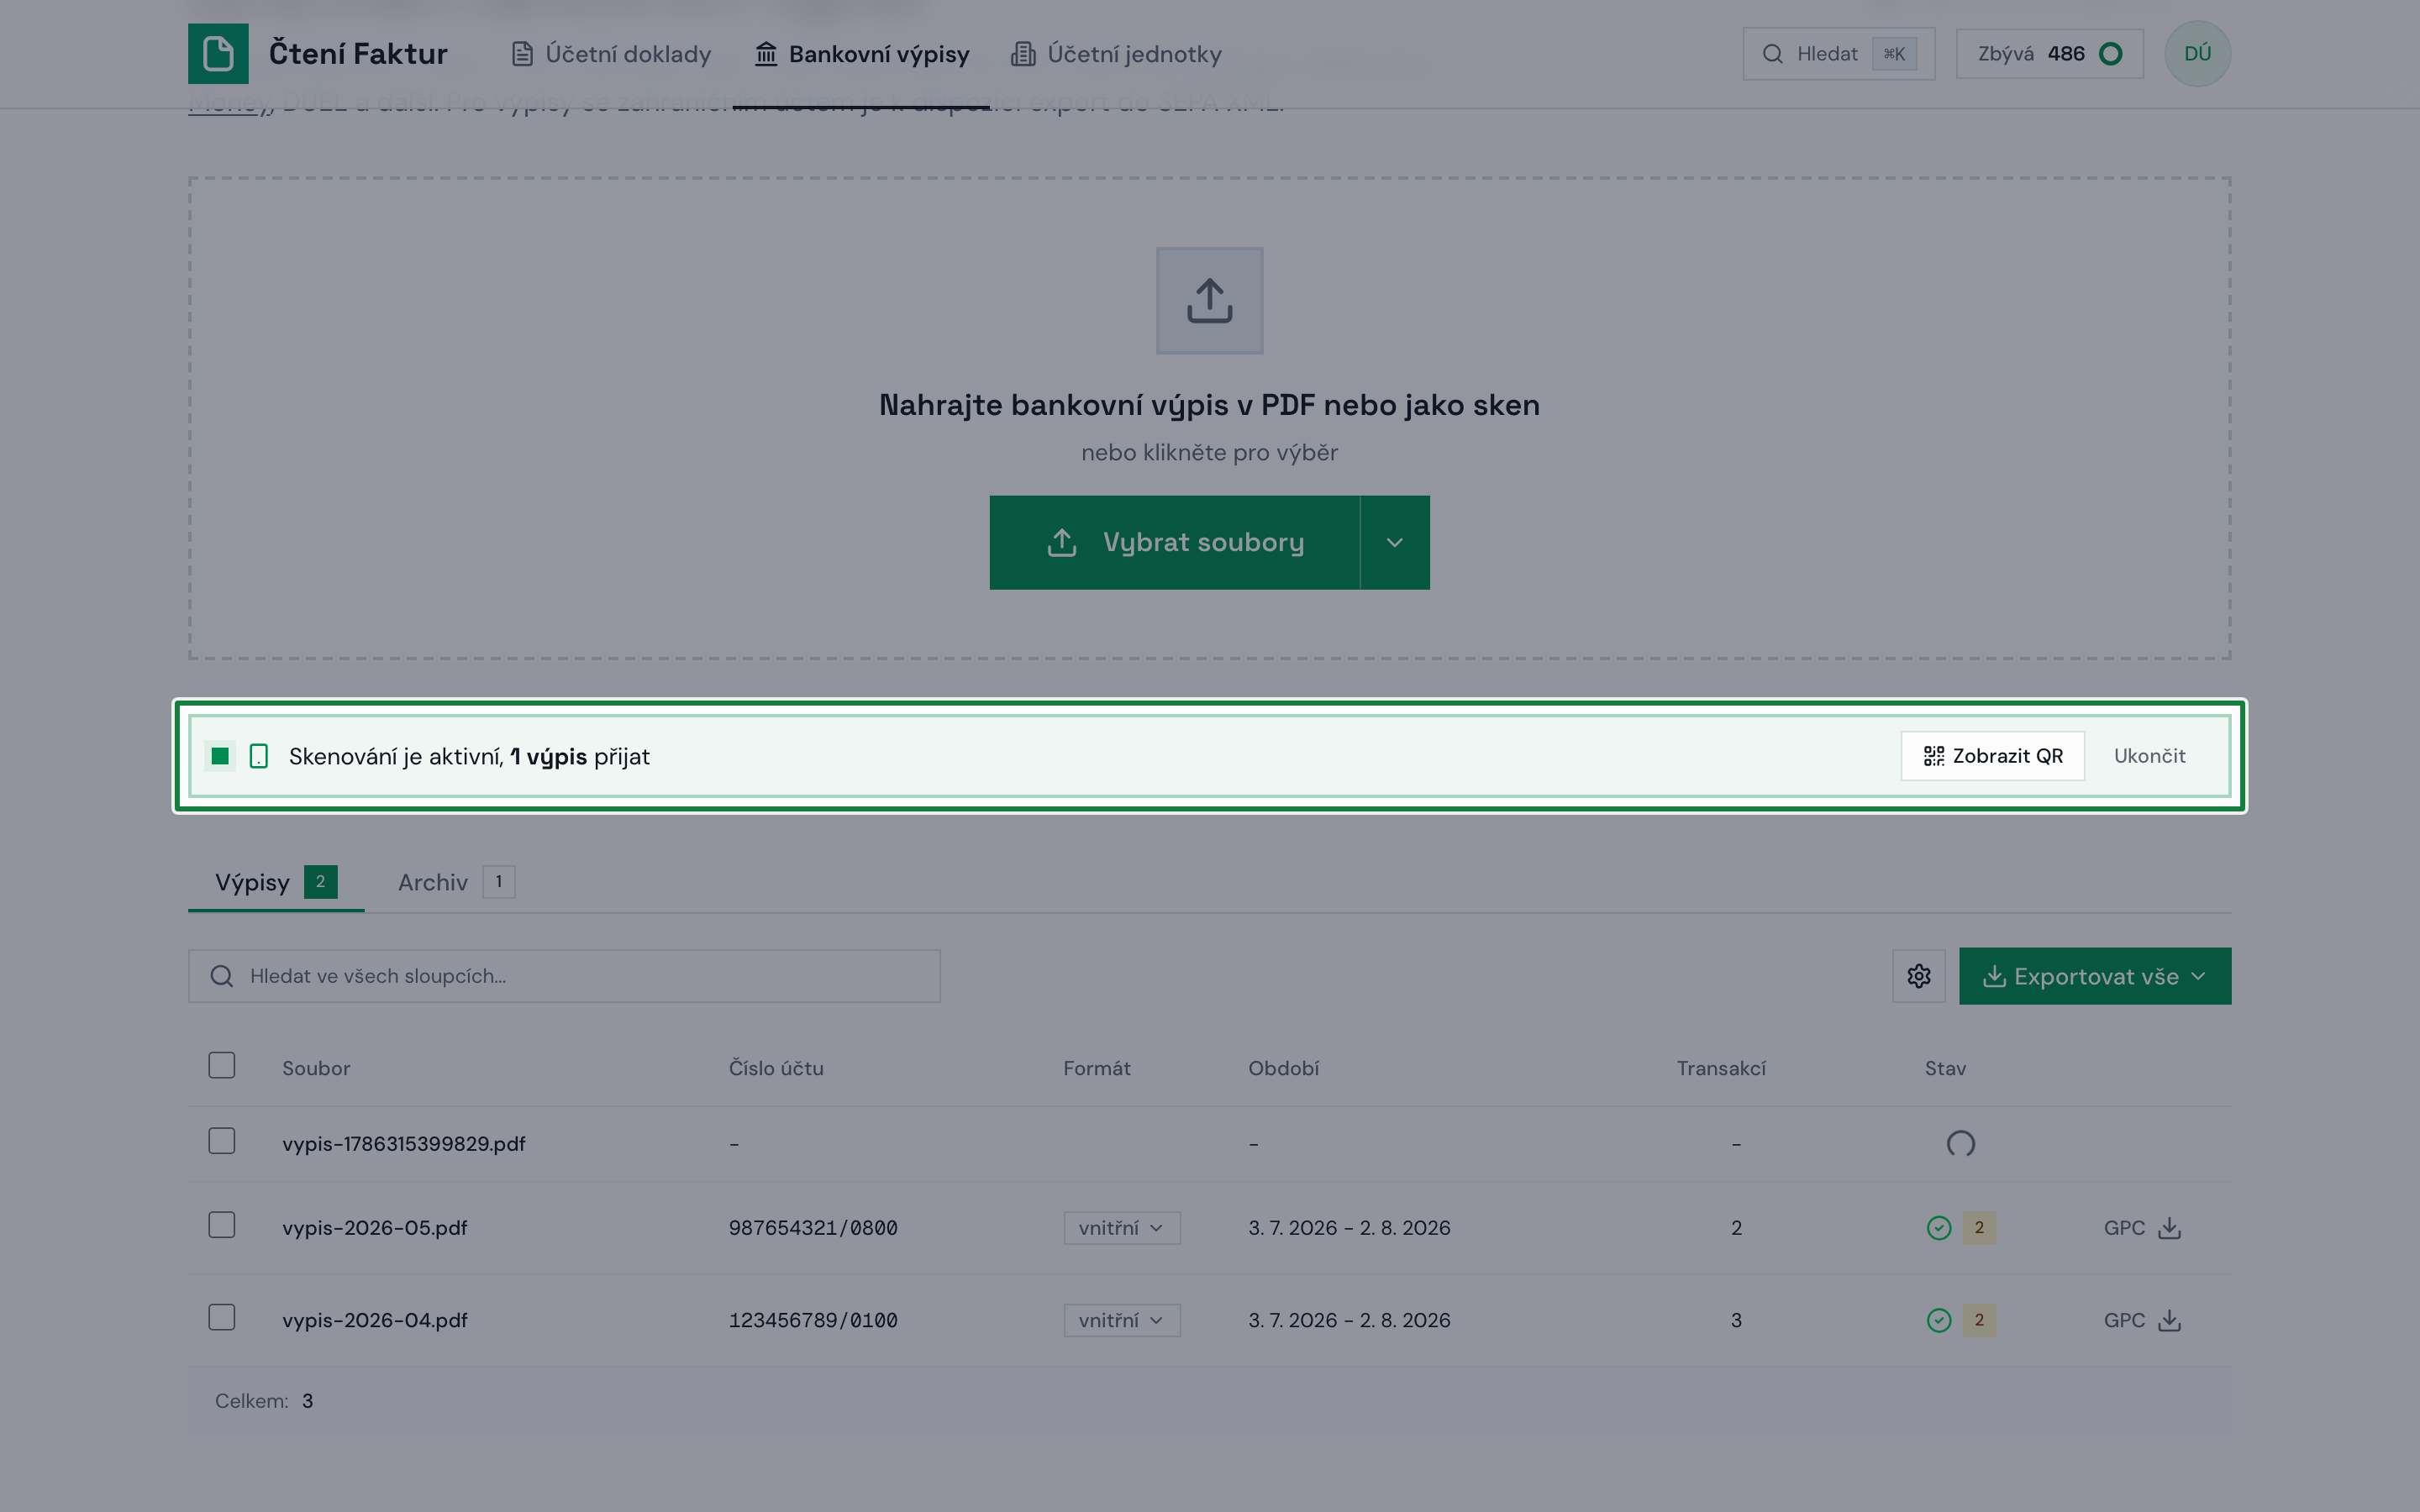Image resolution: width=2420 pixels, height=1512 pixels.
Task: Switch to the Archiv tab
Action: pos(456,882)
